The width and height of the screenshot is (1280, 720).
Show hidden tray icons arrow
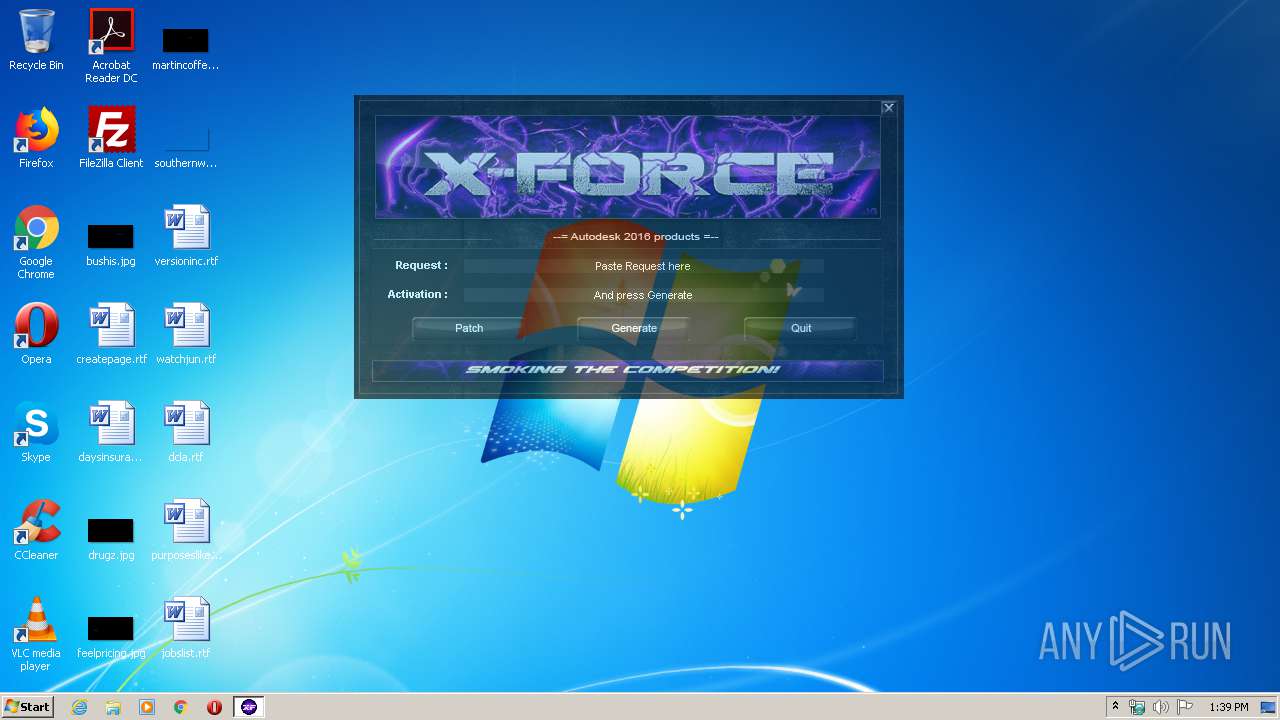[1115, 707]
